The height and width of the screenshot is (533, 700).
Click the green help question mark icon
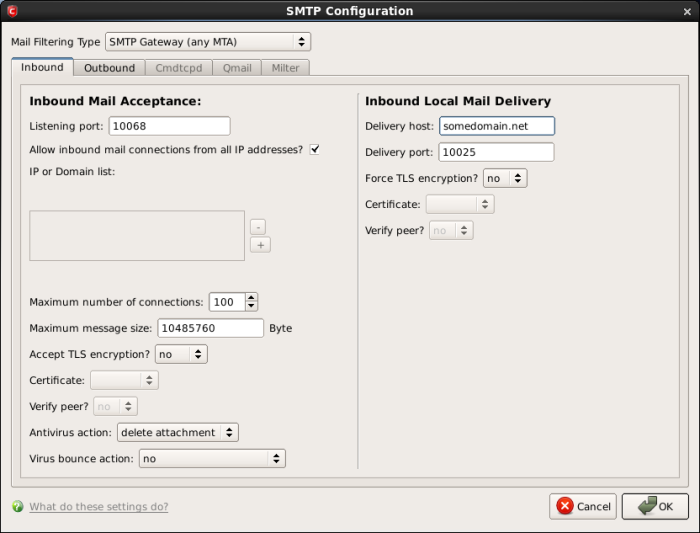pos(17,507)
